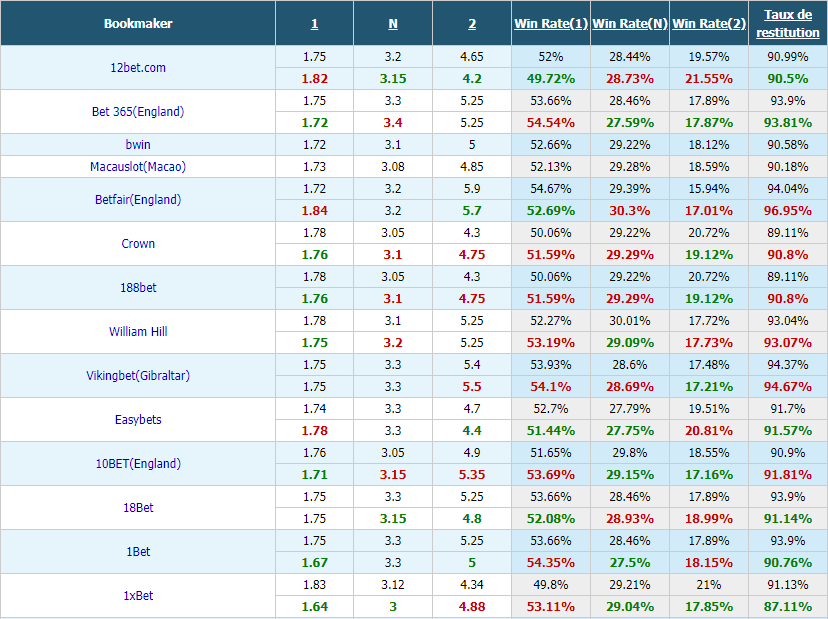Click 1xBet payout 87.11%
The image size is (828, 619).
click(x=788, y=607)
